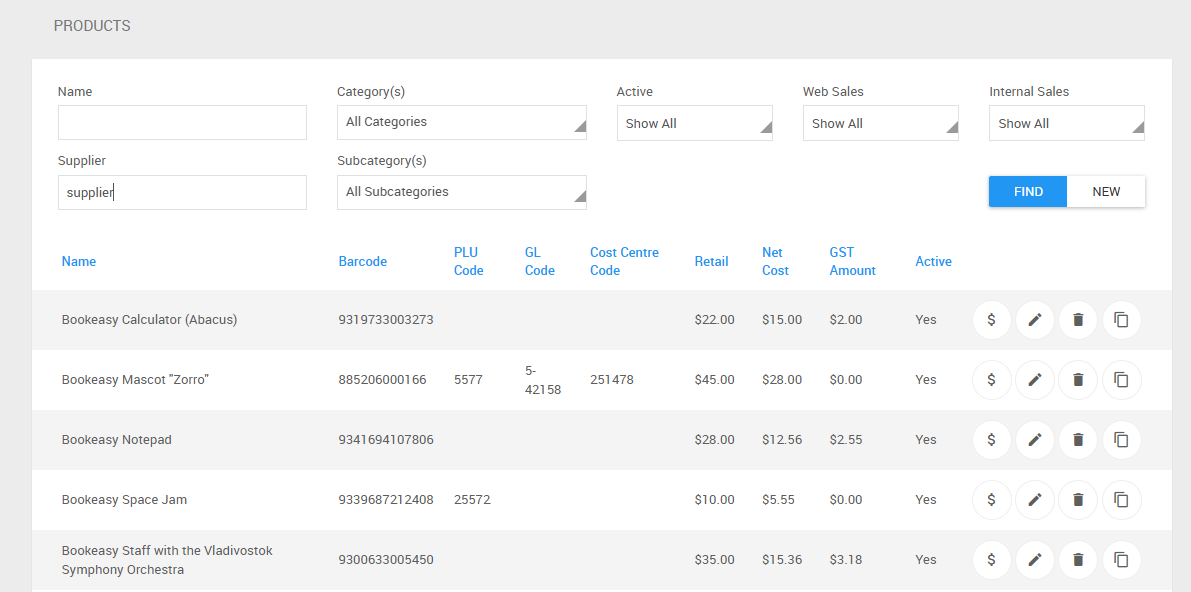1191x592 pixels.
Task: Open pricing for Bookeasy Calculator (Abacus)
Action: point(991,320)
